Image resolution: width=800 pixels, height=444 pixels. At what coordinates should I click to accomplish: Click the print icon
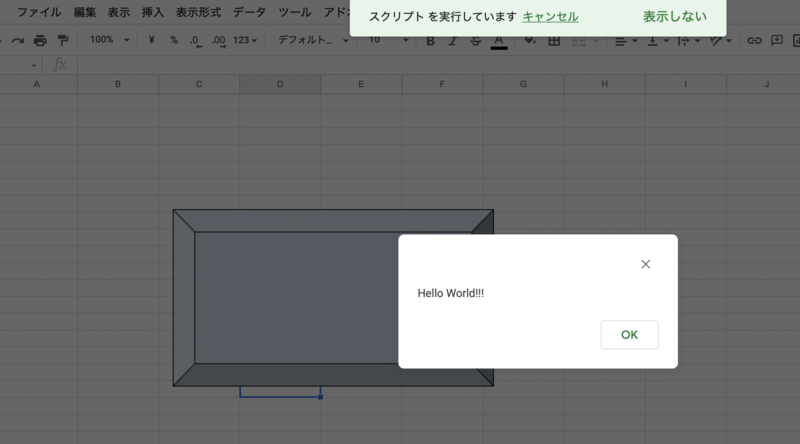40,40
